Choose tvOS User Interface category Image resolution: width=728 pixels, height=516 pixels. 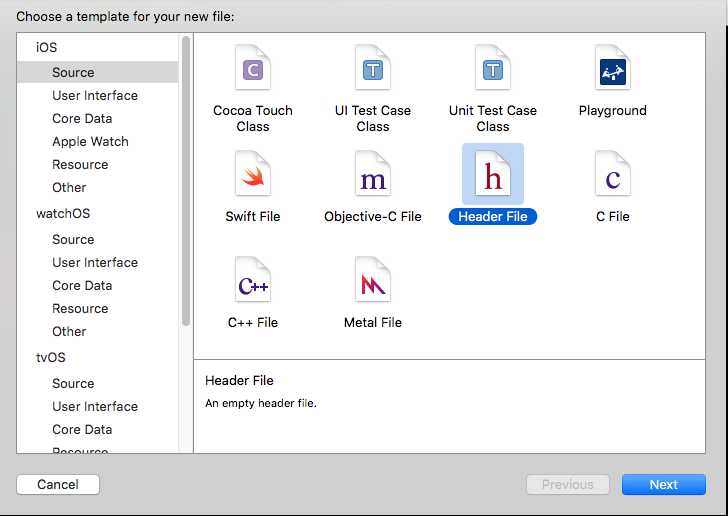click(95, 406)
